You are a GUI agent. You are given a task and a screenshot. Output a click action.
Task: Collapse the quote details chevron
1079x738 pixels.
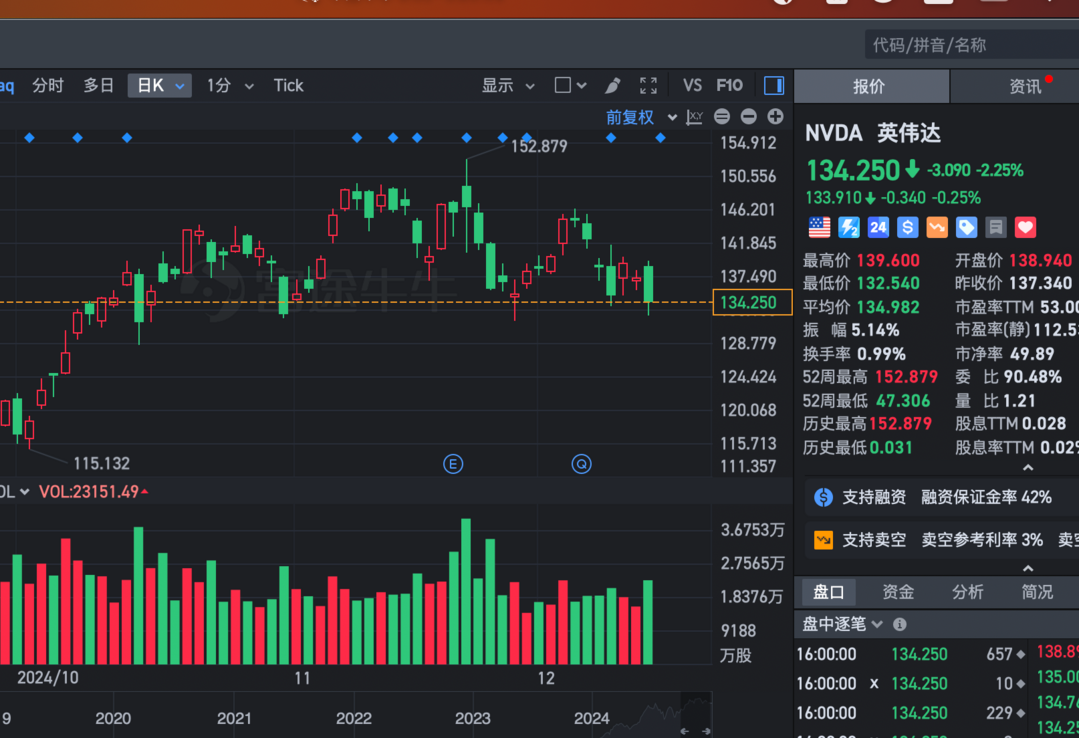pyautogui.click(x=1028, y=467)
